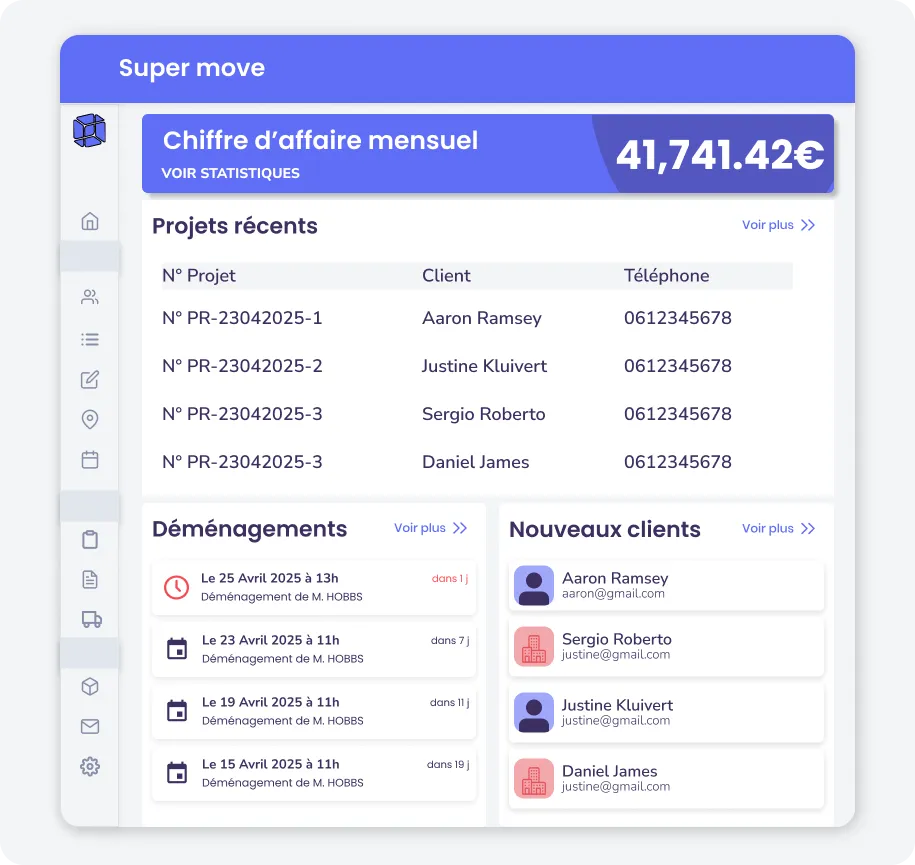Open the settings gear sidebar icon
The width and height of the screenshot is (915, 865).
pyautogui.click(x=90, y=766)
